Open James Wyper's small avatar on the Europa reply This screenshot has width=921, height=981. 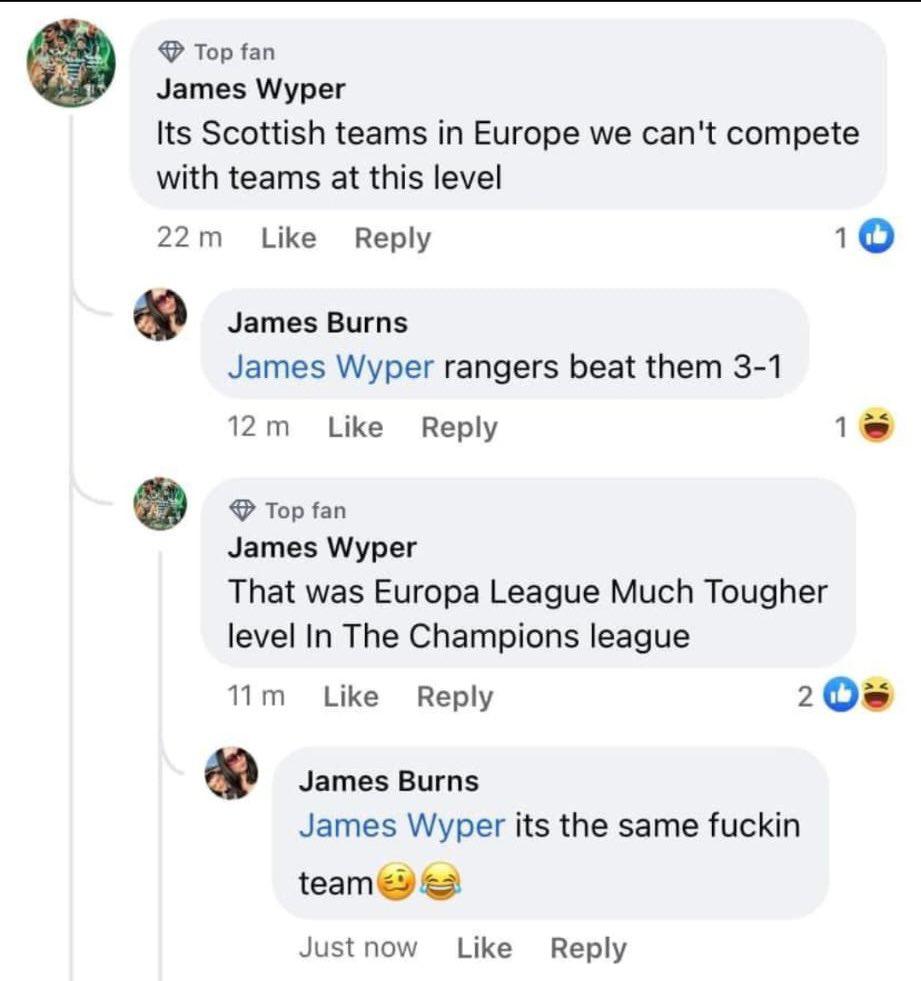[160, 504]
